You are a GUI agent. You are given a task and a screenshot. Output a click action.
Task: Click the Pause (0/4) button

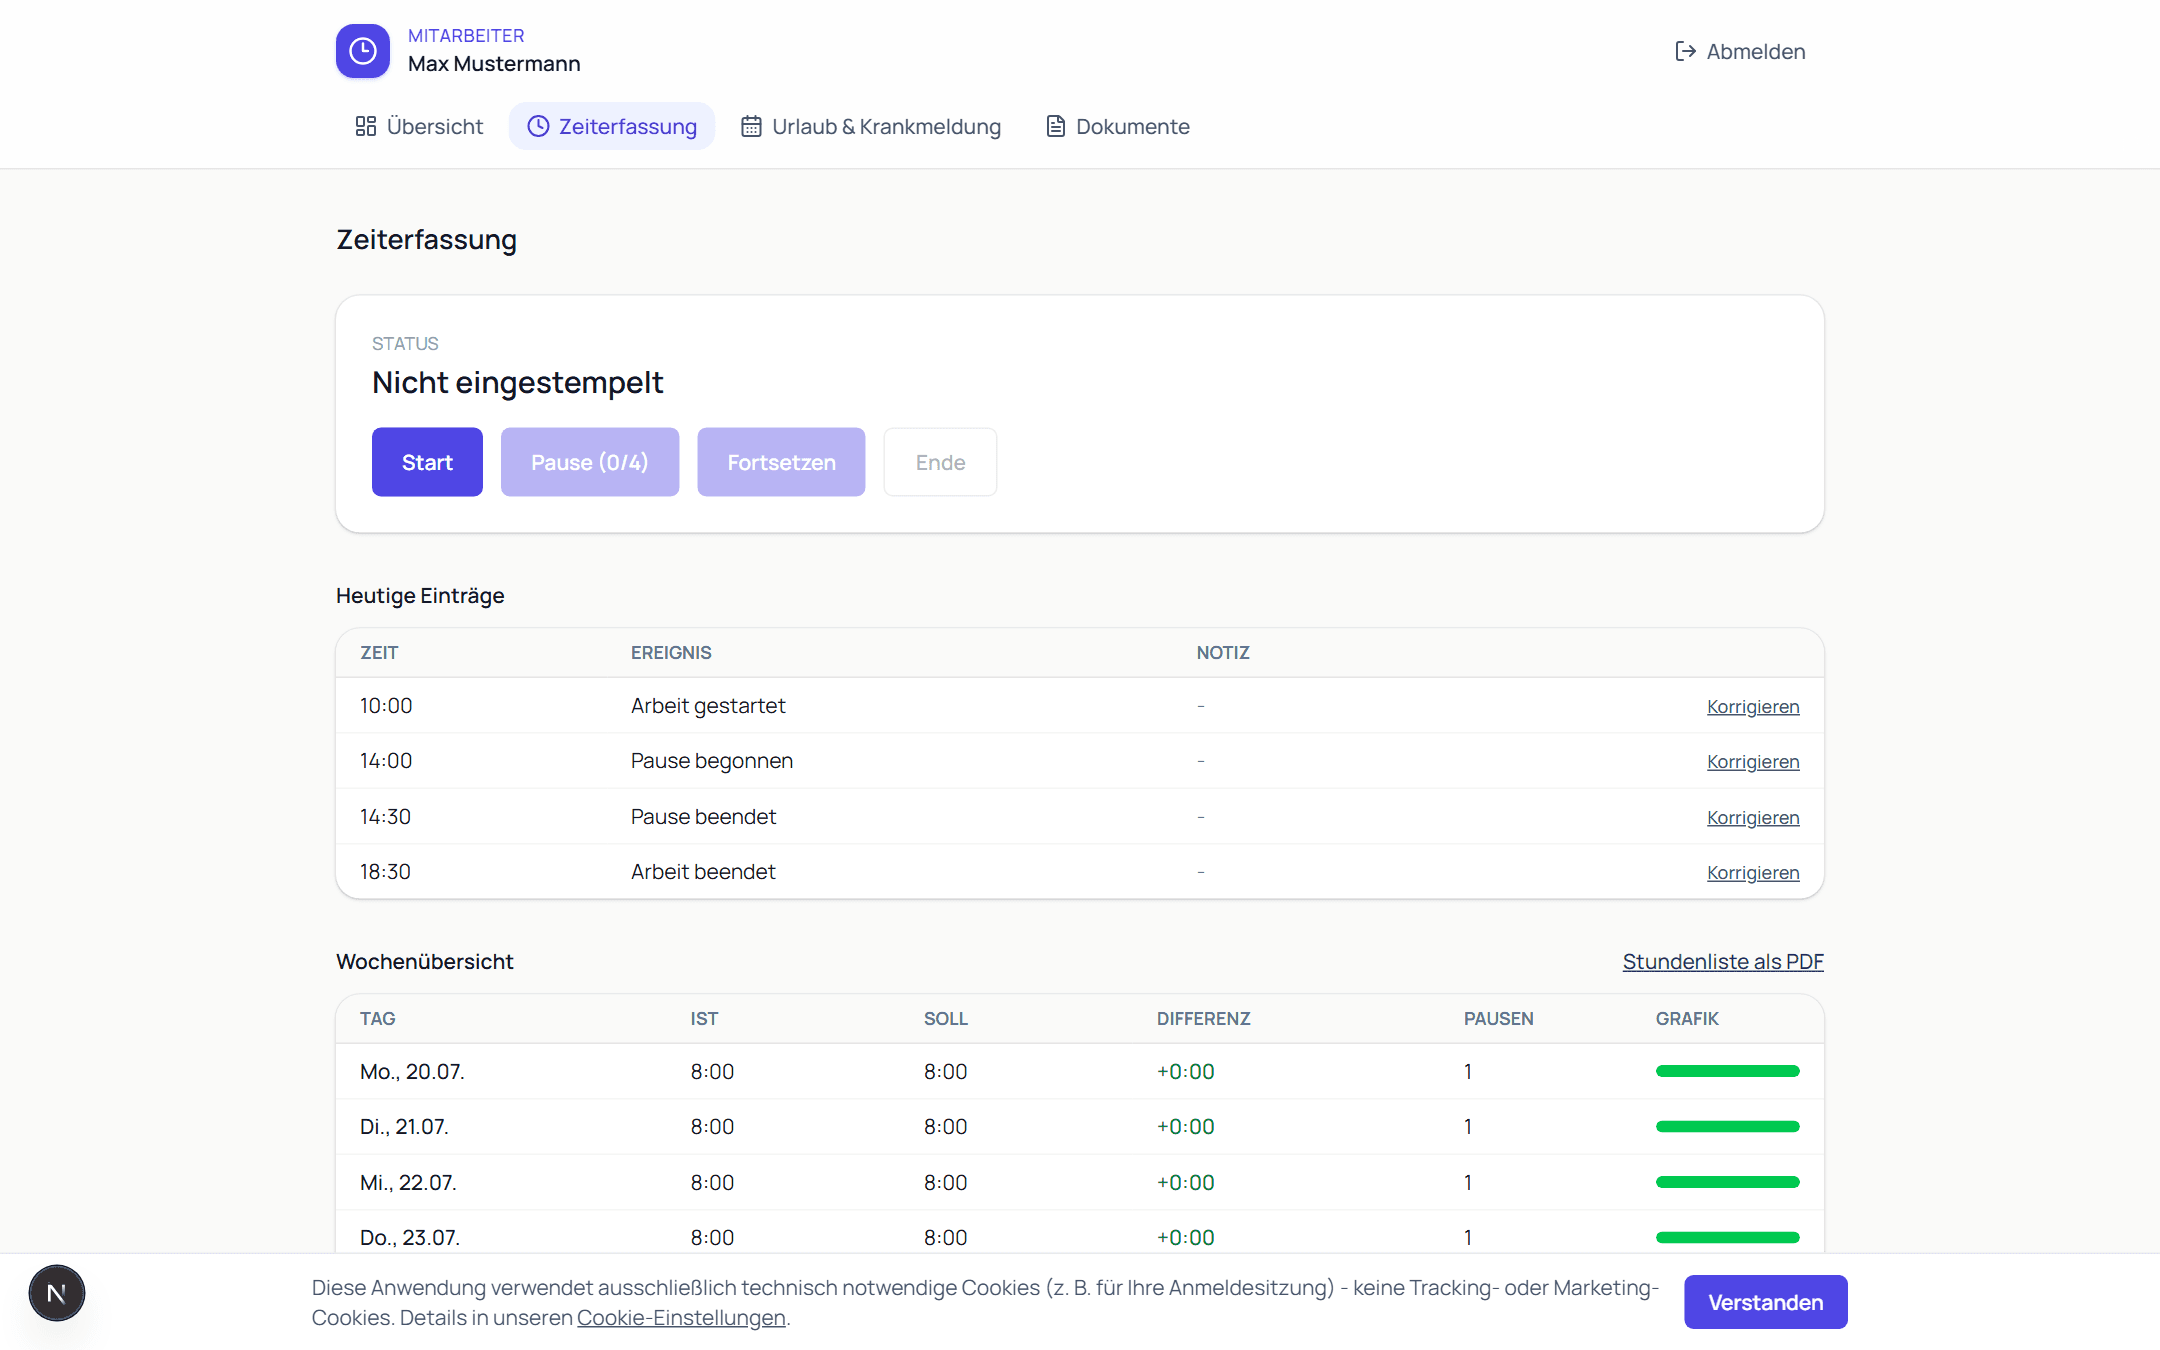(590, 462)
